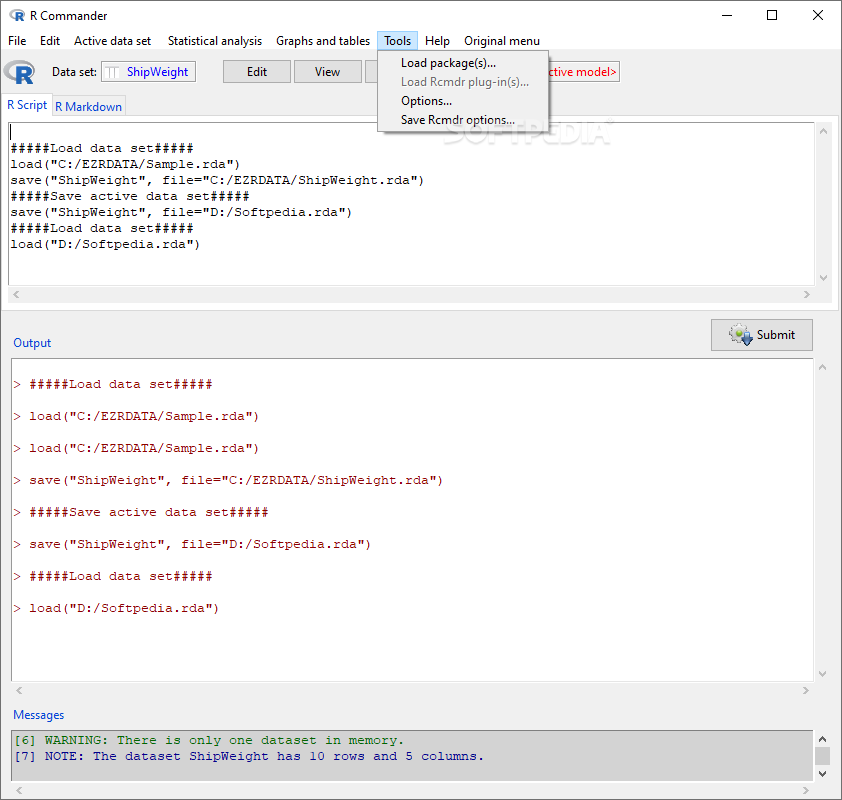Image resolution: width=842 pixels, height=800 pixels.
Task: Click message [6] WARNING only one dataset
Action: pos(209,740)
